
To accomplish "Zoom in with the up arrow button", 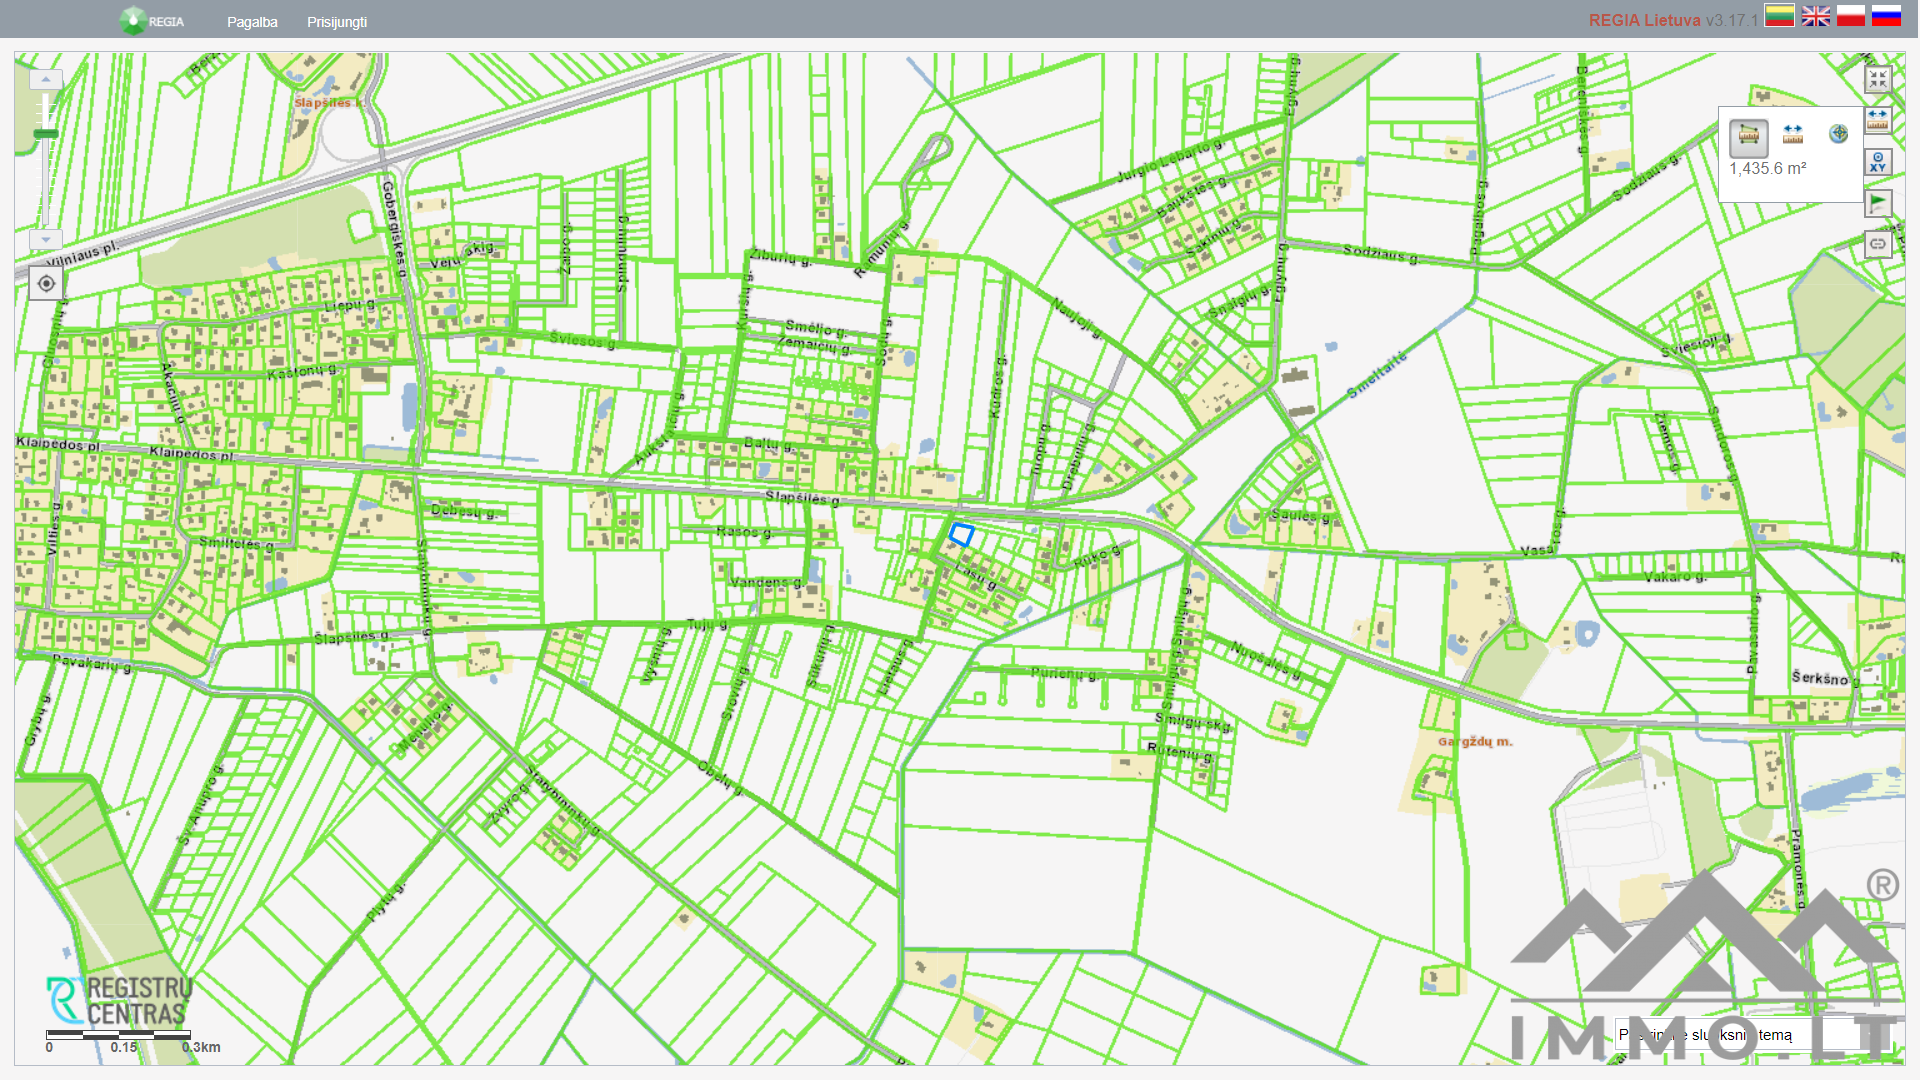I will click(x=46, y=79).
